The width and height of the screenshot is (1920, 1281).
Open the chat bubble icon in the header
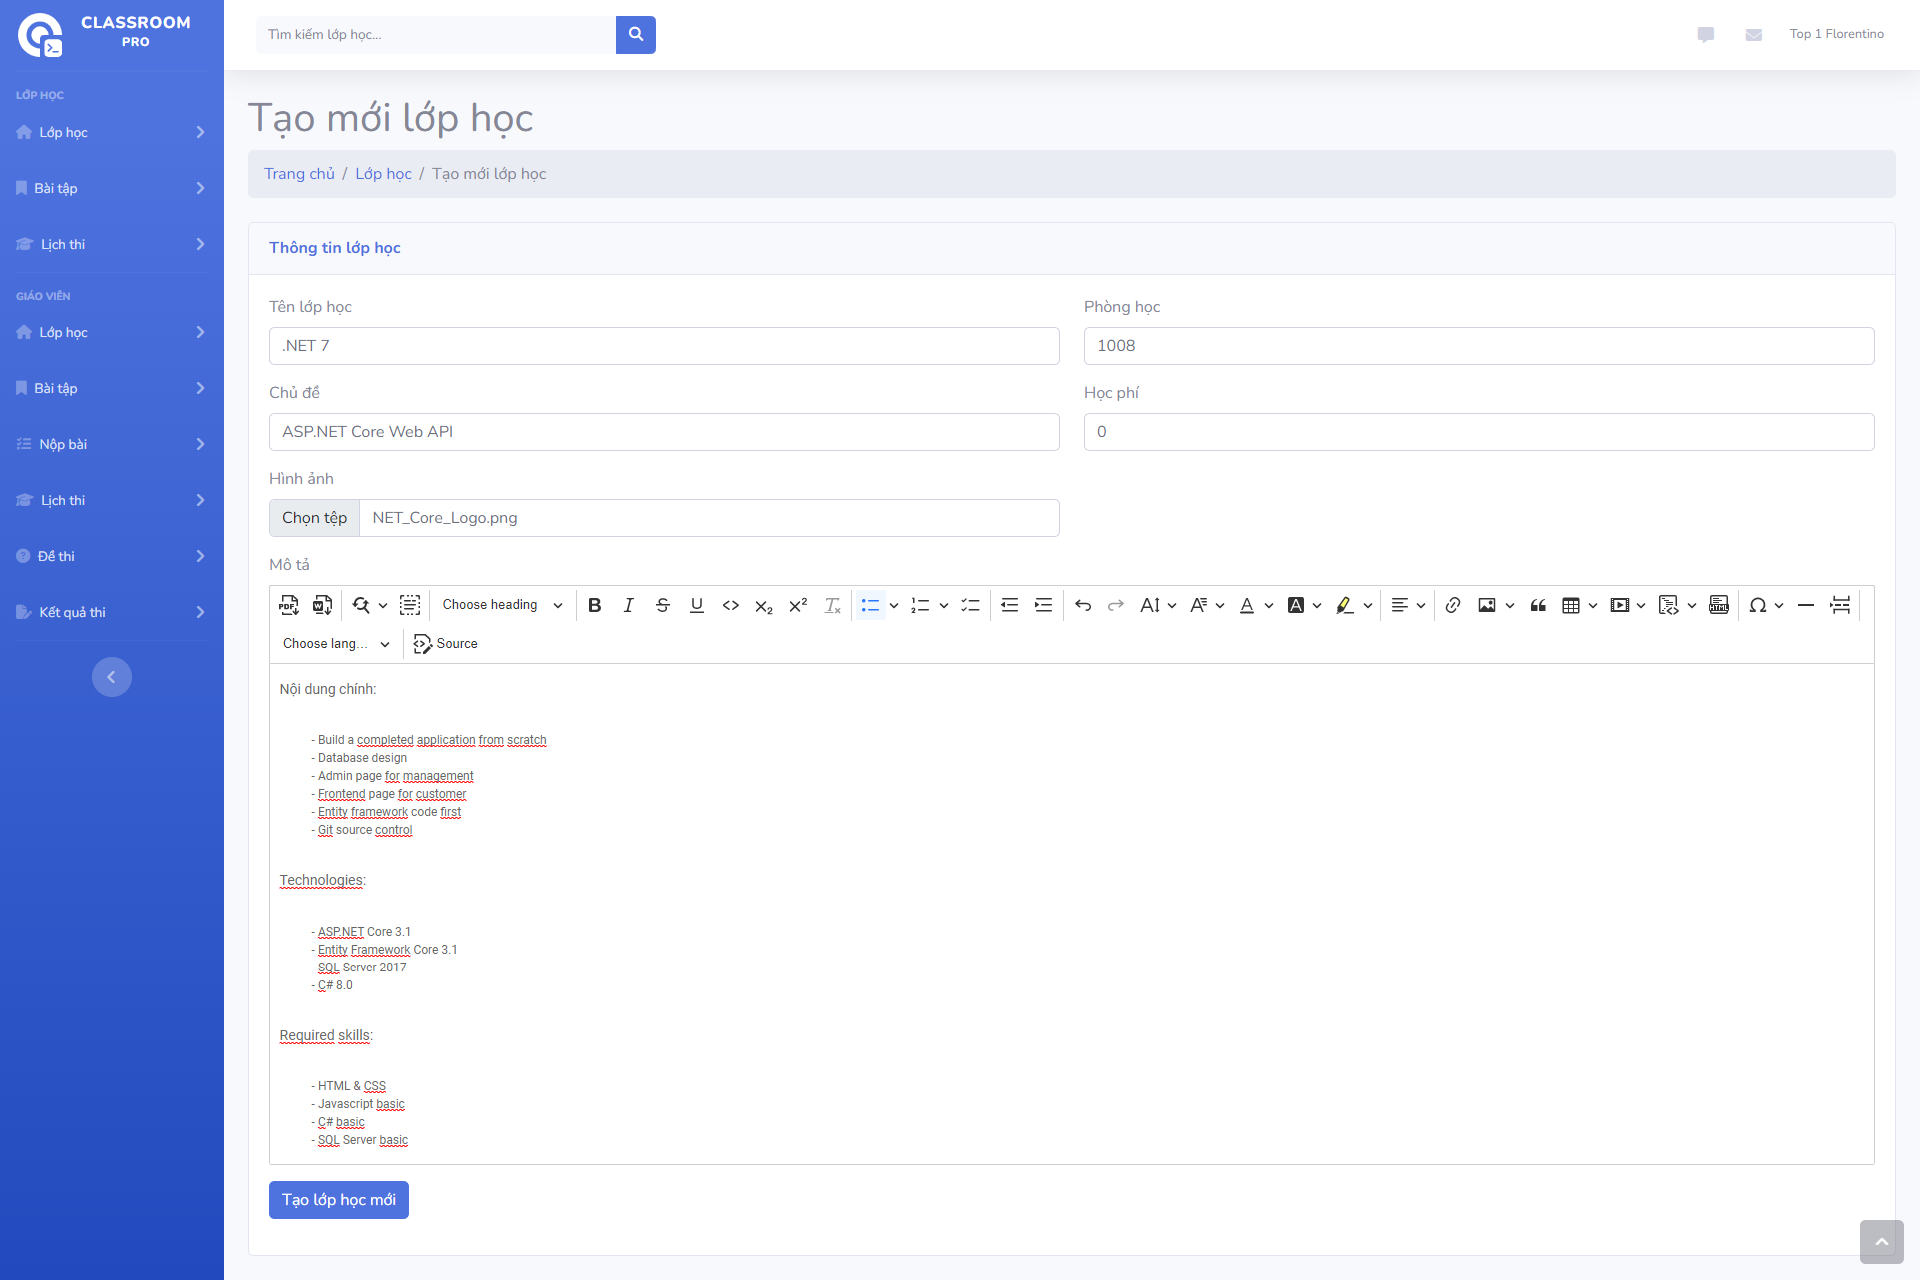pyautogui.click(x=1705, y=34)
